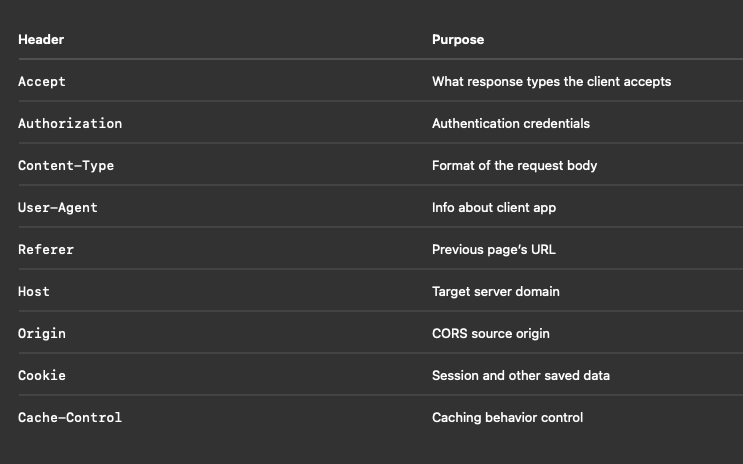Viewport: 743px width, 464px height.
Task: Click the Authorization header cell
Action: pyautogui.click(x=70, y=123)
